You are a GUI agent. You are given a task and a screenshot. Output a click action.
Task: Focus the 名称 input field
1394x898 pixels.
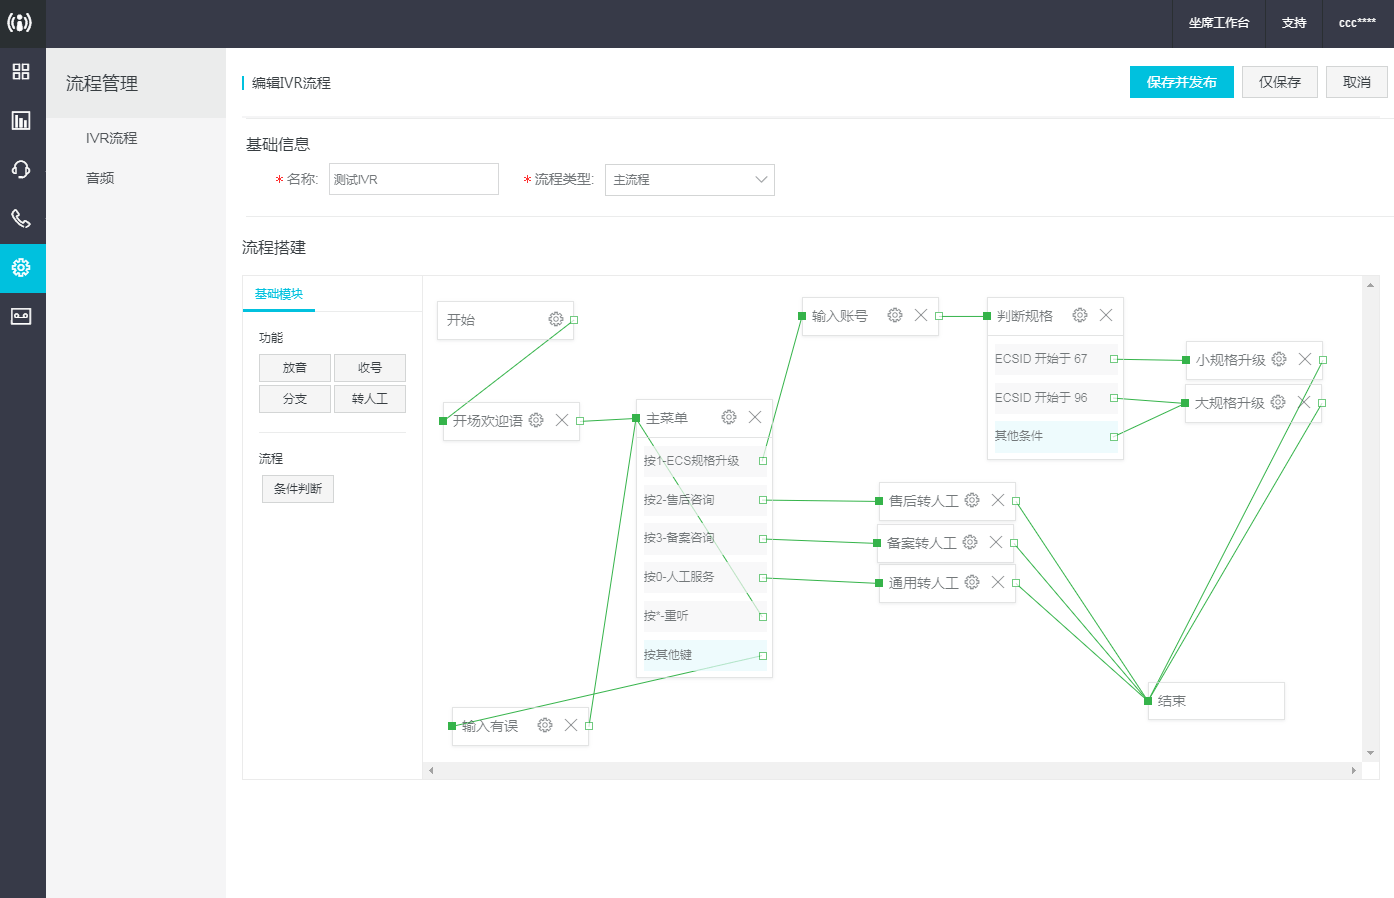[x=414, y=179]
